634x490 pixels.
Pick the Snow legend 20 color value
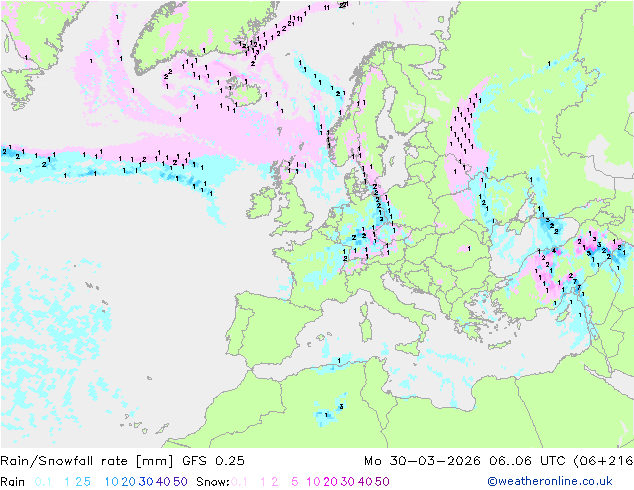330,482
